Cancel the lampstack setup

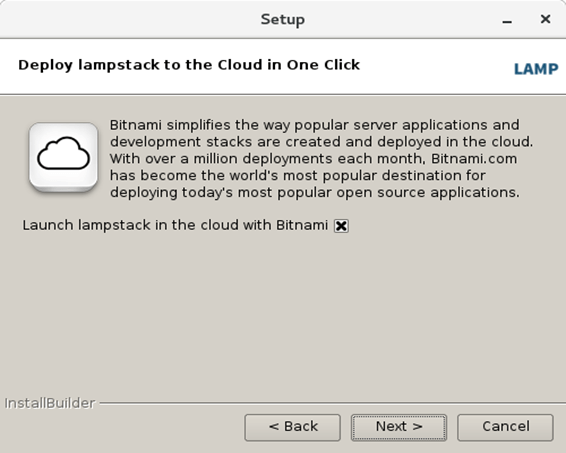pyautogui.click(x=505, y=427)
